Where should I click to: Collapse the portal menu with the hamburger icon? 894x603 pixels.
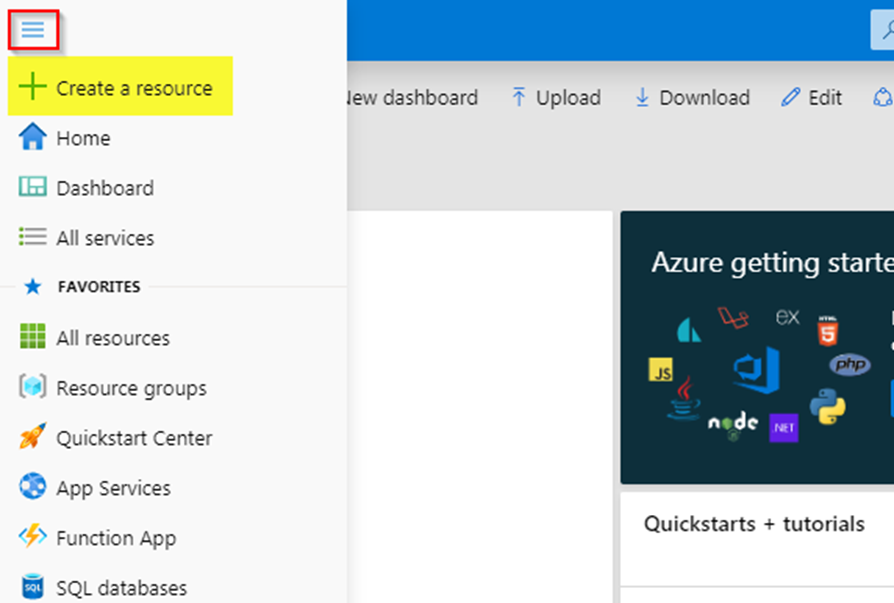pyautogui.click(x=33, y=29)
